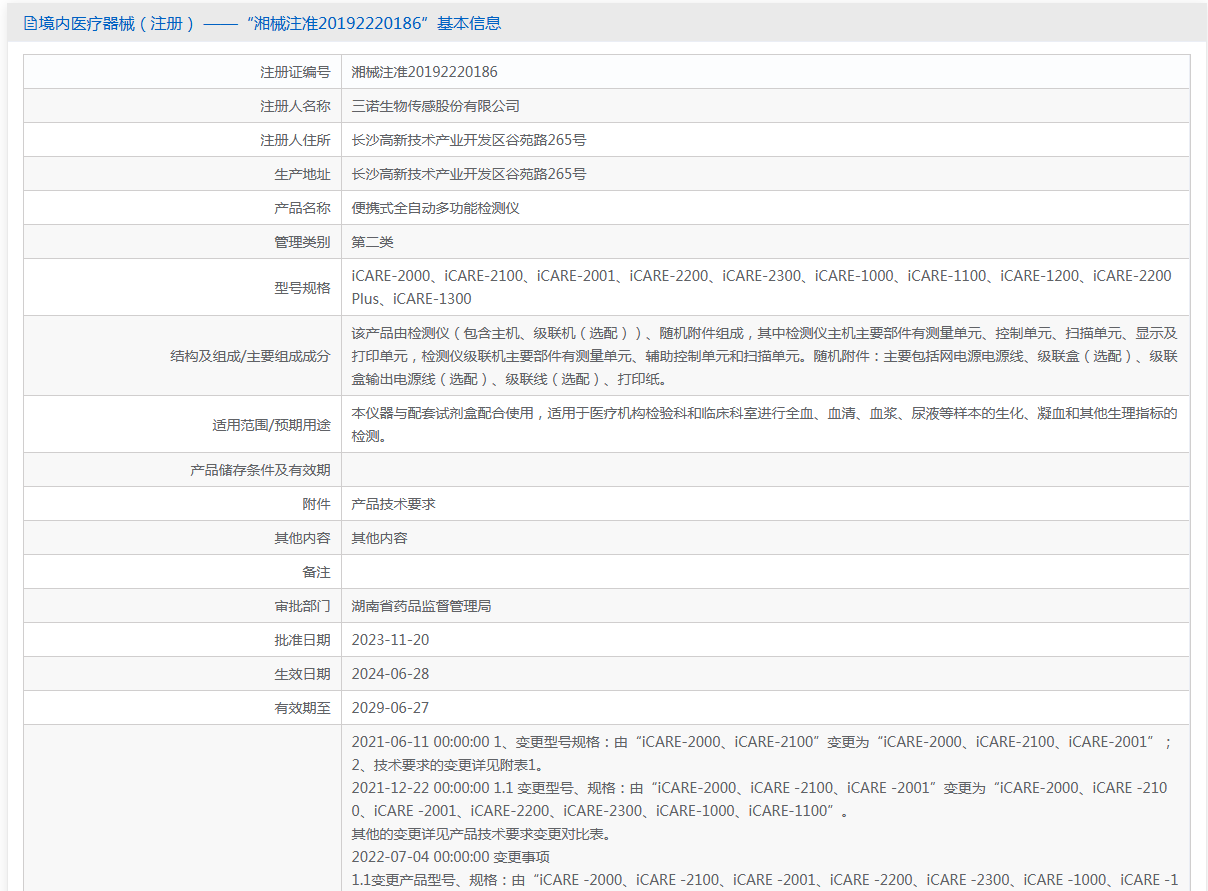1208x891 pixels.
Task: Click the 其他内容 label cell
Action: [x=182, y=538]
